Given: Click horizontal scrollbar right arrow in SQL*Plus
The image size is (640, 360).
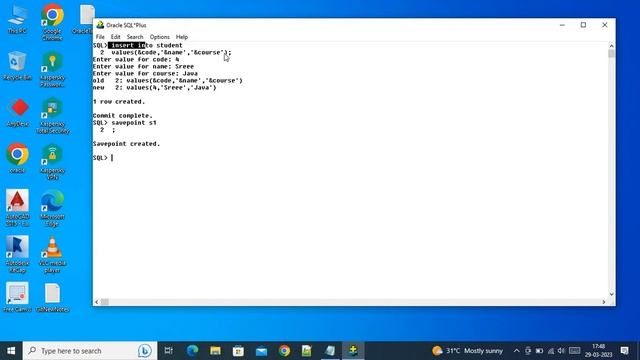Looking at the screenshot, I should (604, 302).
